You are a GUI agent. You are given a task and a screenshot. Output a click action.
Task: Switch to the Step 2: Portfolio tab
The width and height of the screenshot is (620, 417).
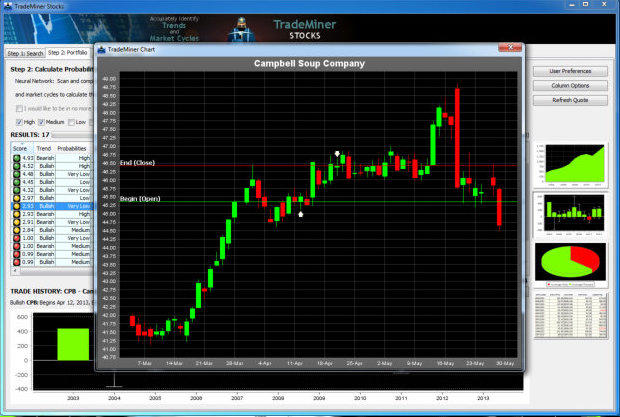pos(67,53)
